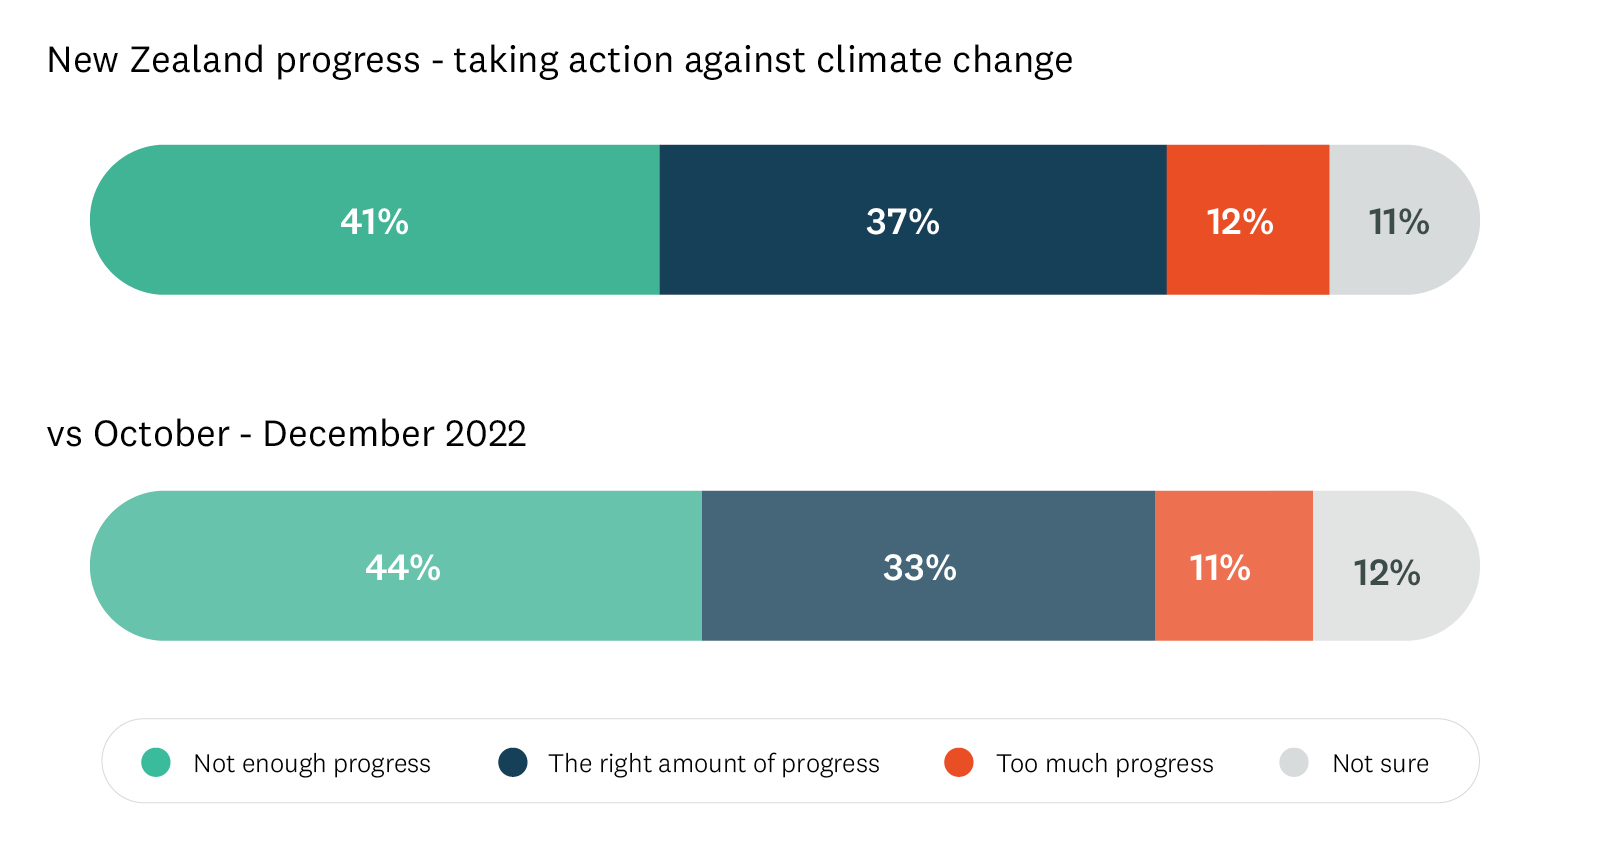Click the 33% value label text

[x=920, y=568]
